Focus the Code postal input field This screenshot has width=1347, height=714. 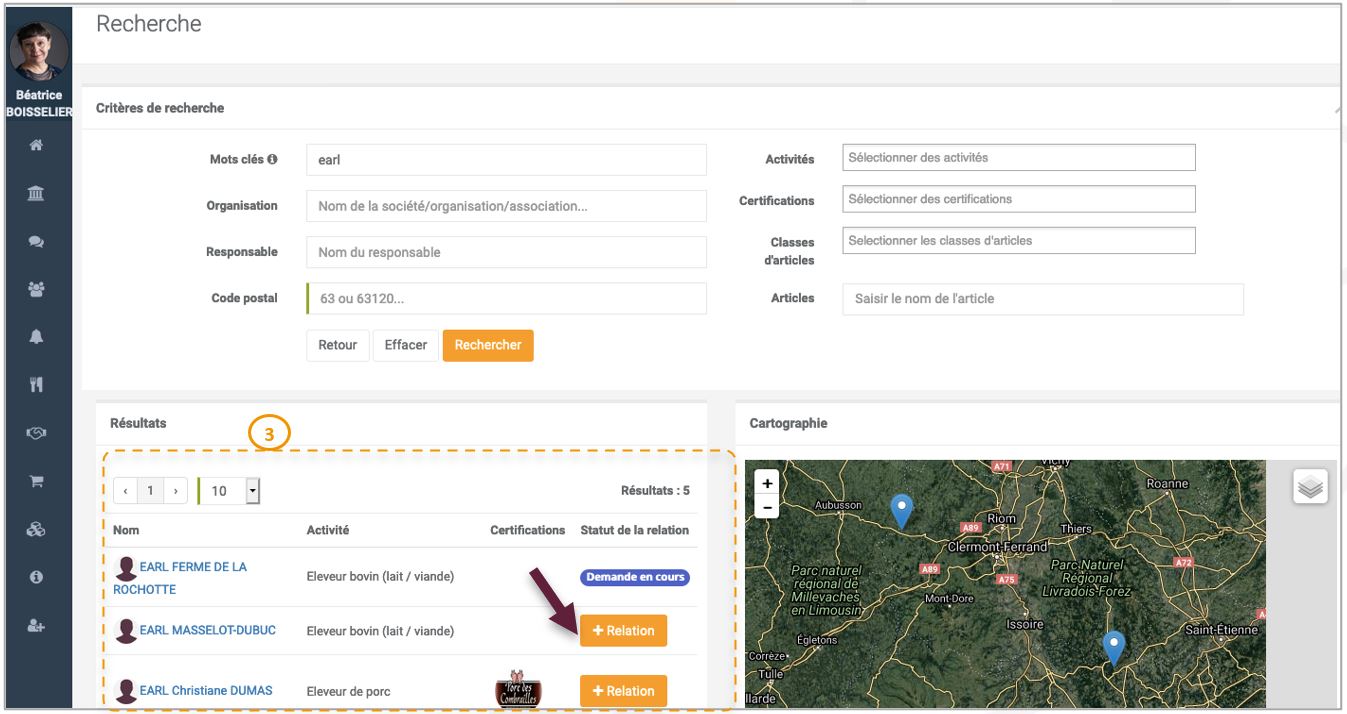(x=506, y=299)
